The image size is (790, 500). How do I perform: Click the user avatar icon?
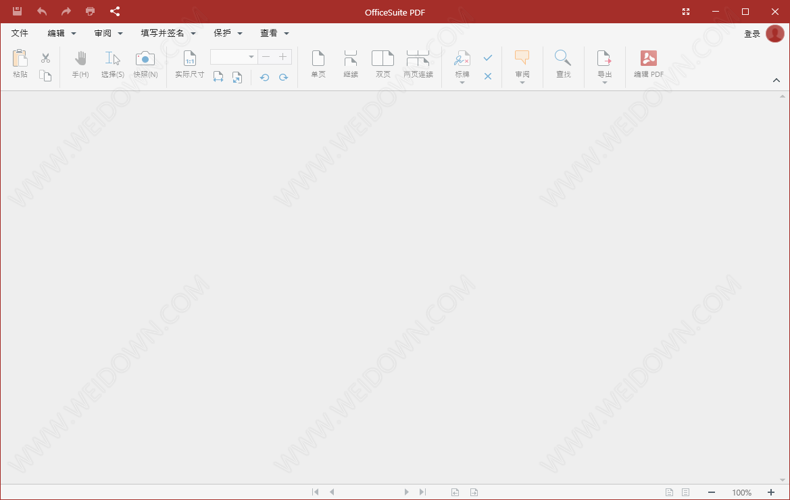(x=775, y=34)
